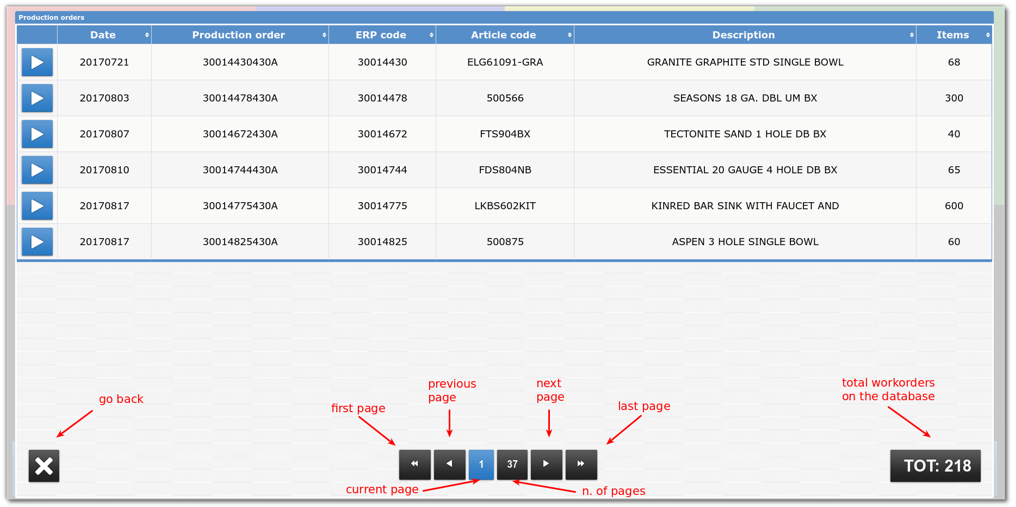Advance to the next page
The width and height of the screenshot is (1016, 507).
(x=546, y=464)
